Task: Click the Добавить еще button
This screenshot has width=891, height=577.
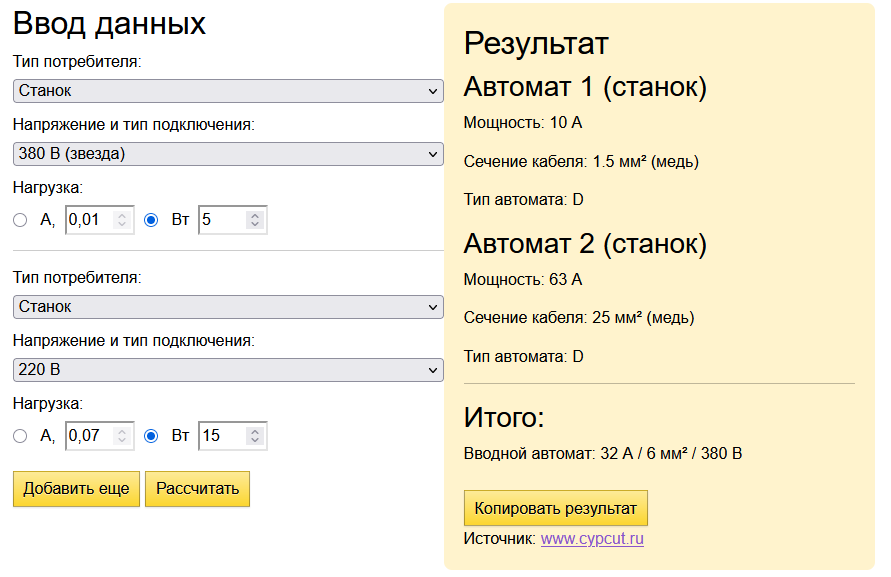Action: [x=76, y=489]
